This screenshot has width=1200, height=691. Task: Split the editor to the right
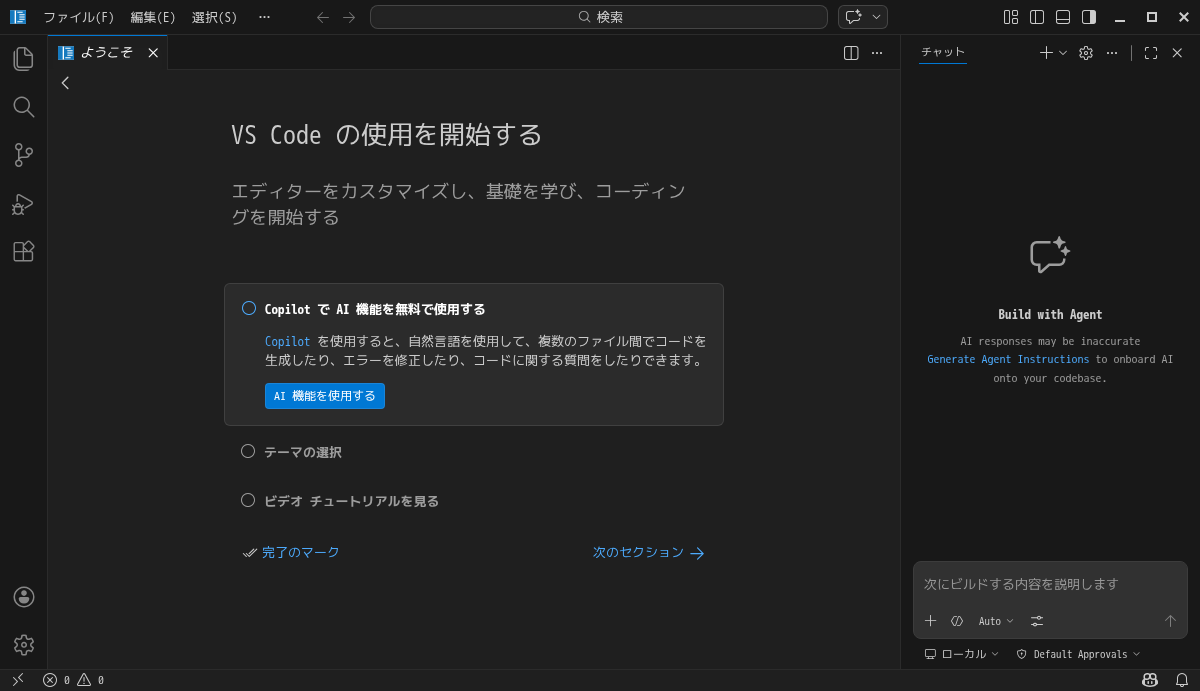coord(851,53)
